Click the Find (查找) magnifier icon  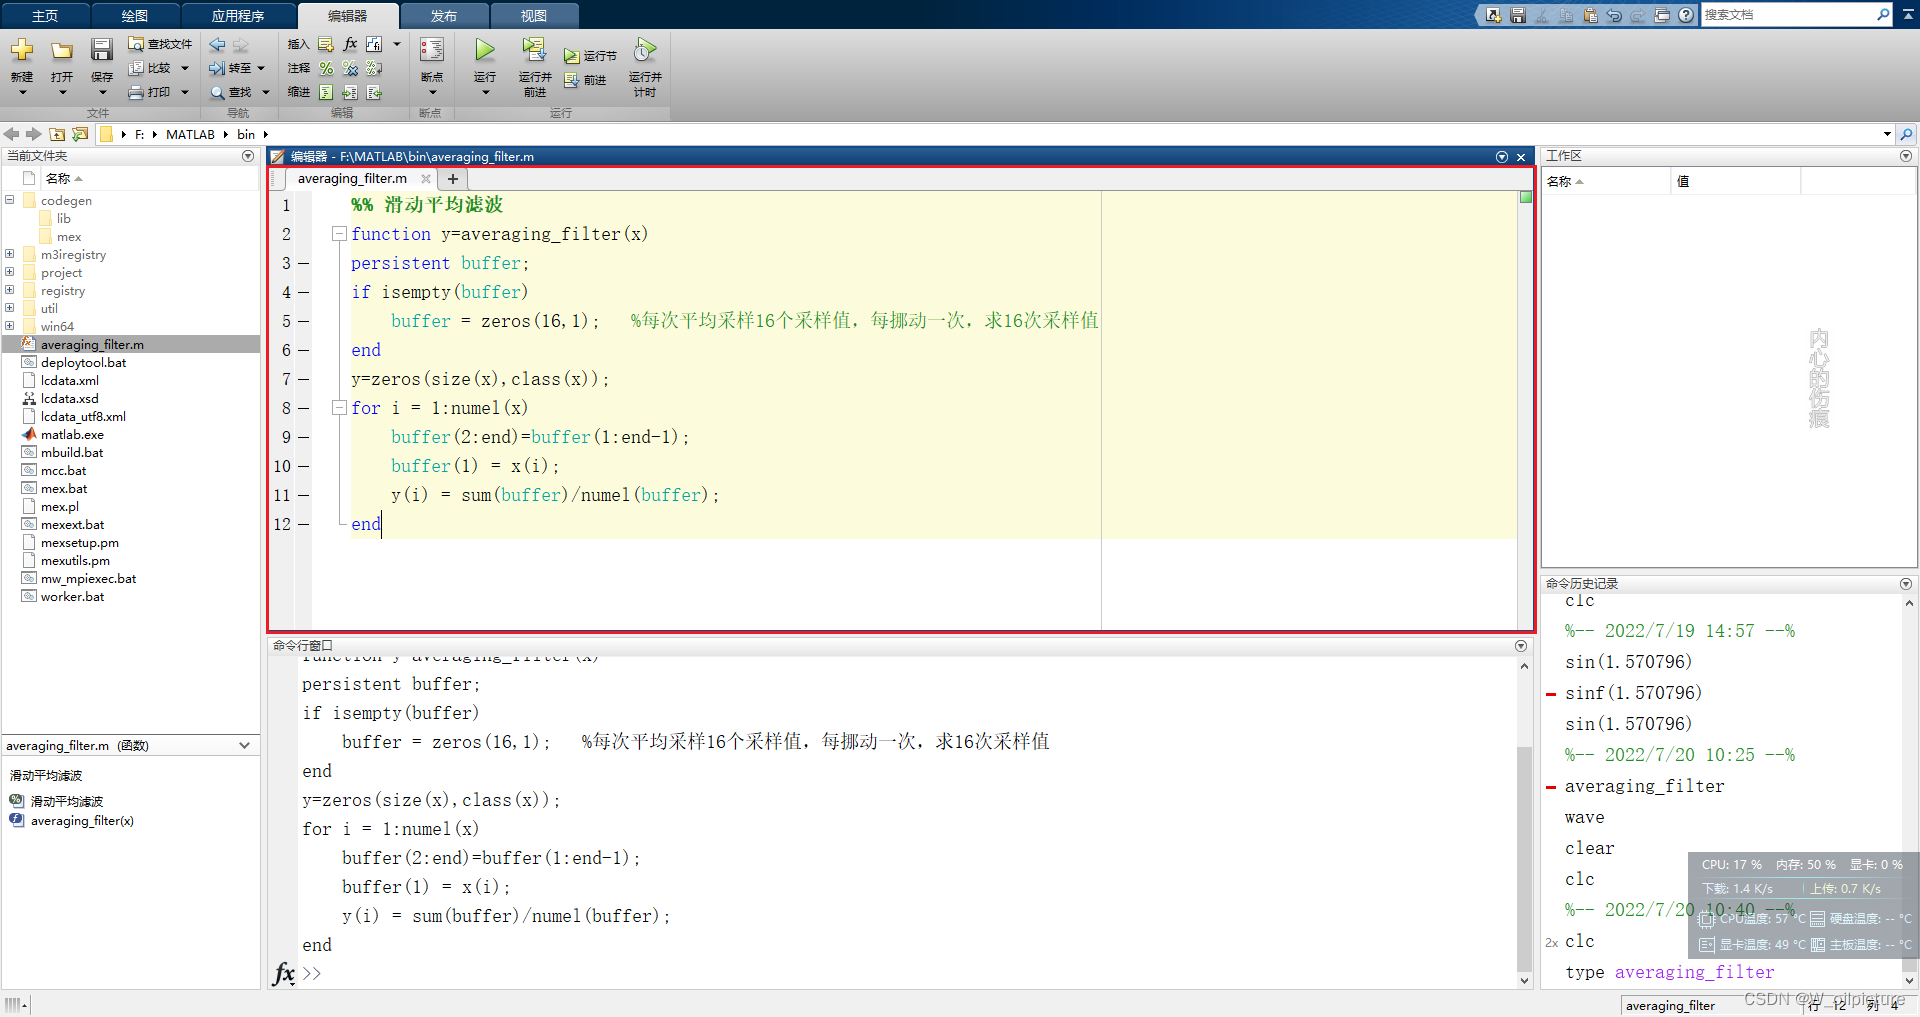point(217,92)
